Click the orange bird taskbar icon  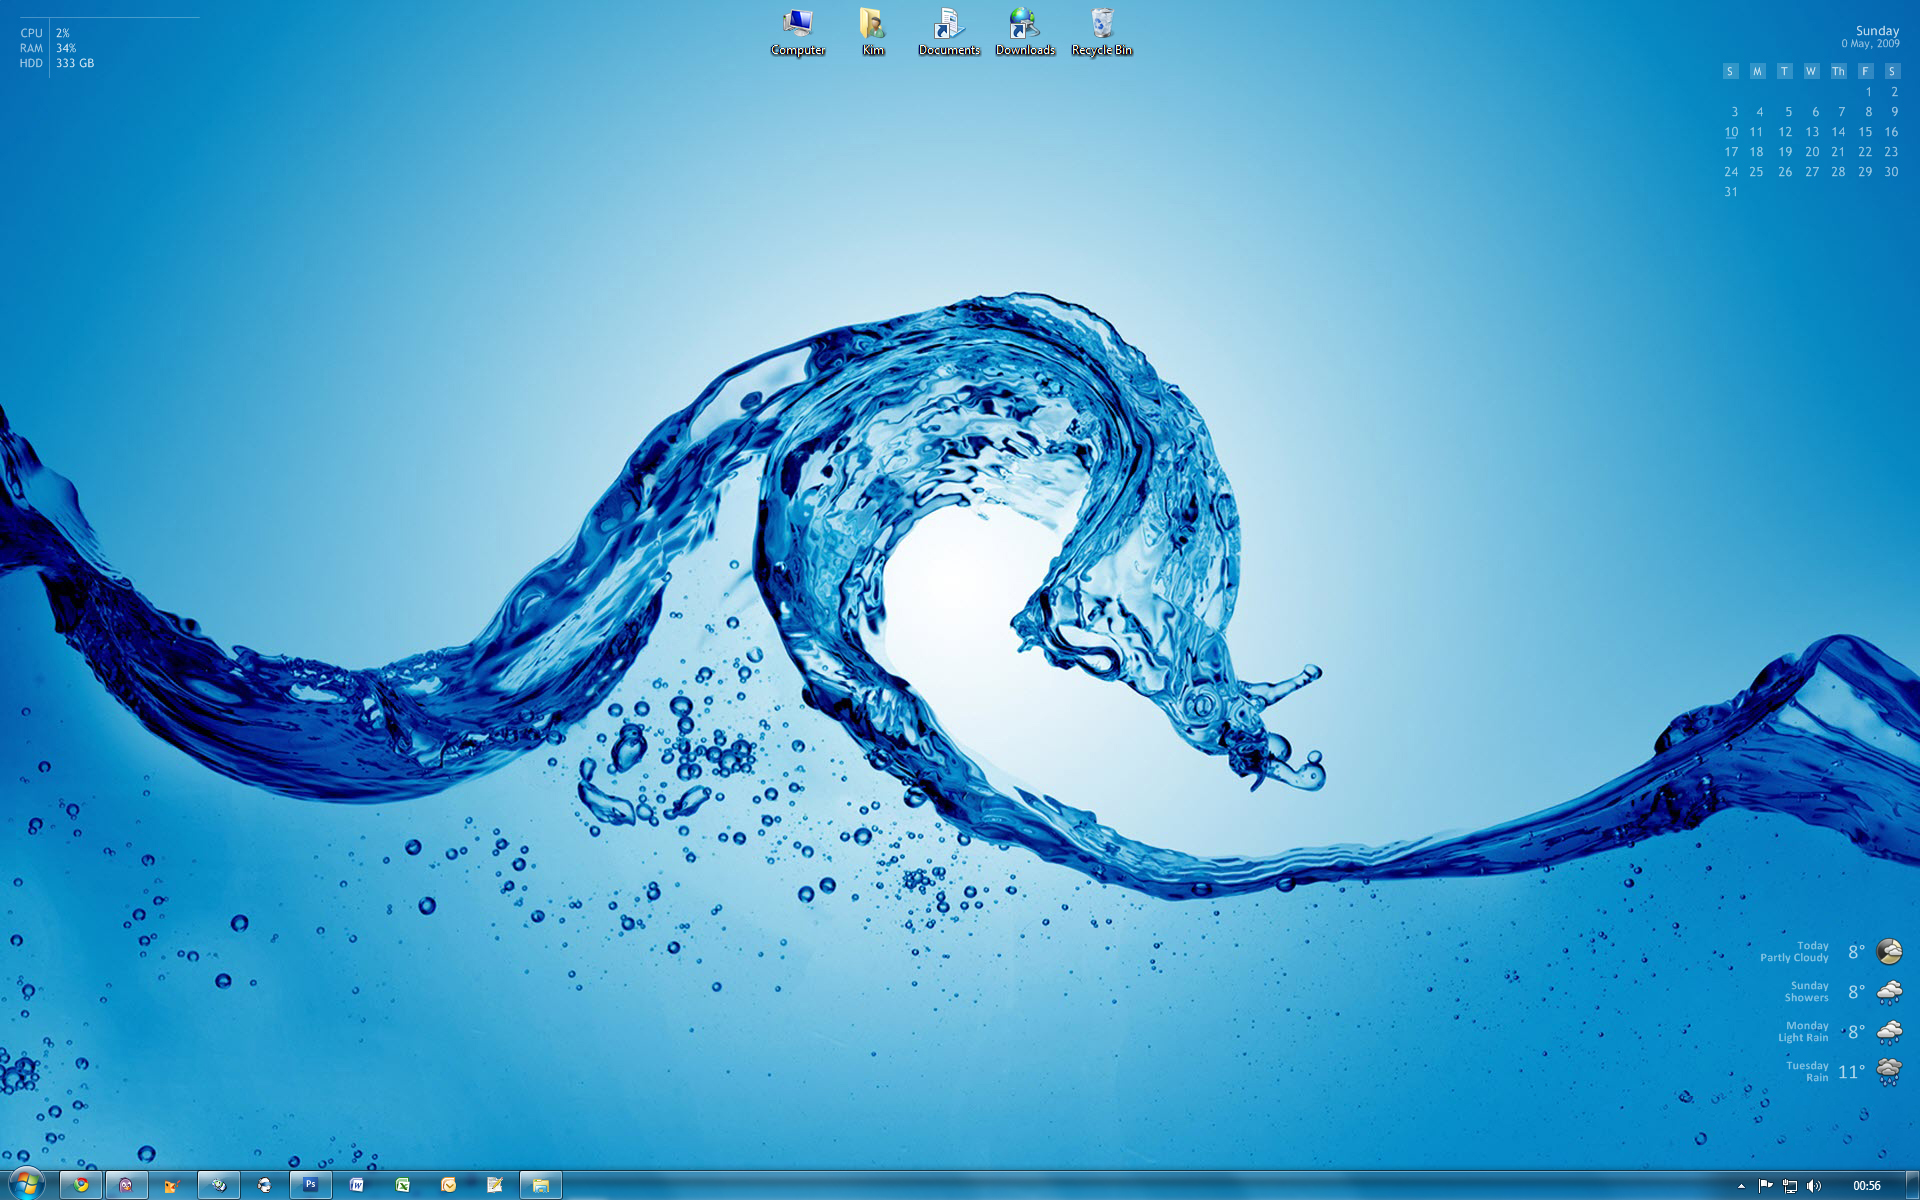pyautogui.click(x=171, y=1185)
